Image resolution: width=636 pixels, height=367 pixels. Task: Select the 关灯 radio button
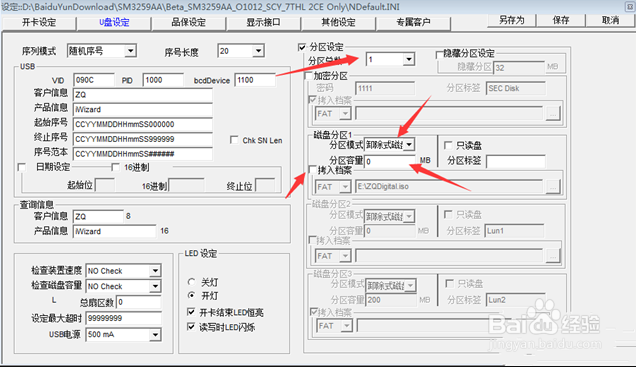point(191,281)
